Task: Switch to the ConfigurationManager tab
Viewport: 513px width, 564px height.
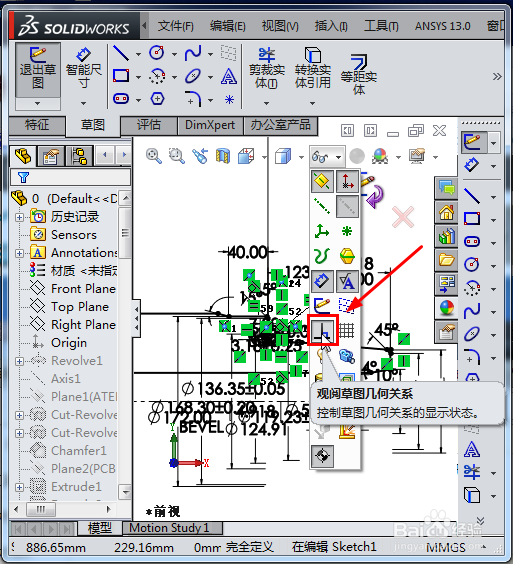Action: click(80, 156)
